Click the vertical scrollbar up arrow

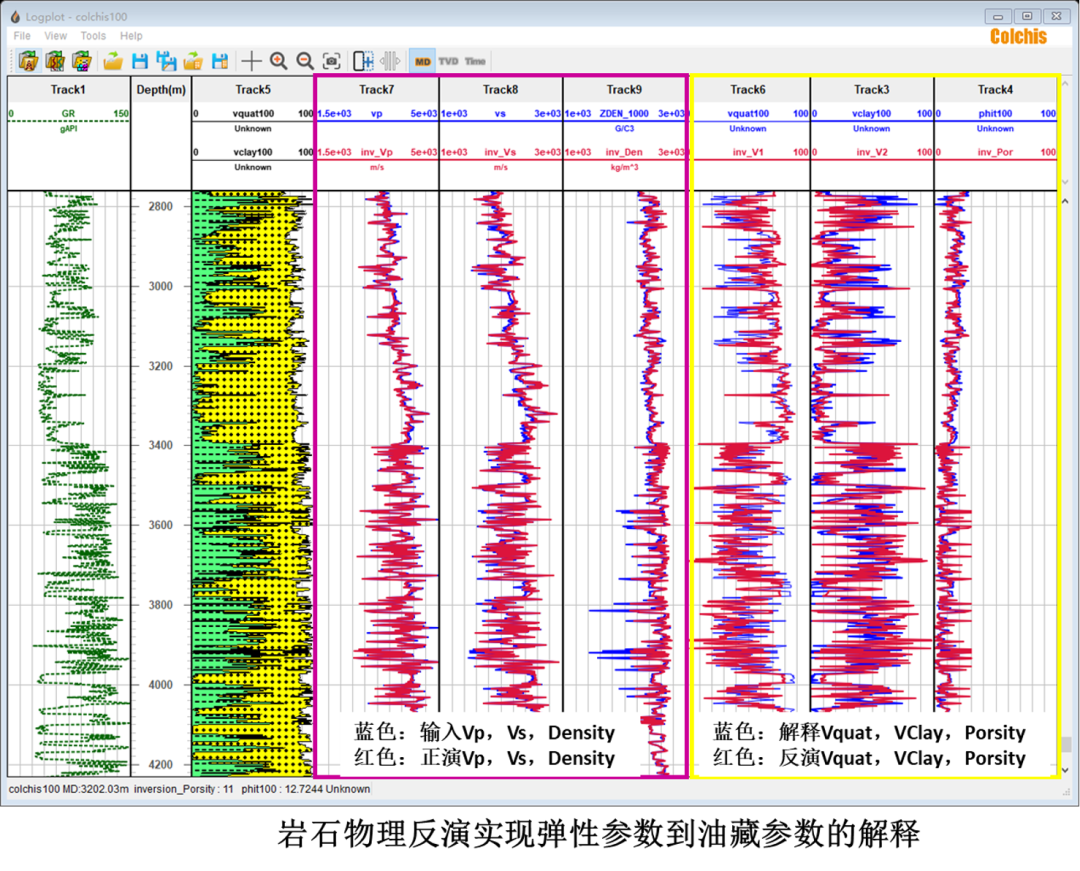point(1064,202)
